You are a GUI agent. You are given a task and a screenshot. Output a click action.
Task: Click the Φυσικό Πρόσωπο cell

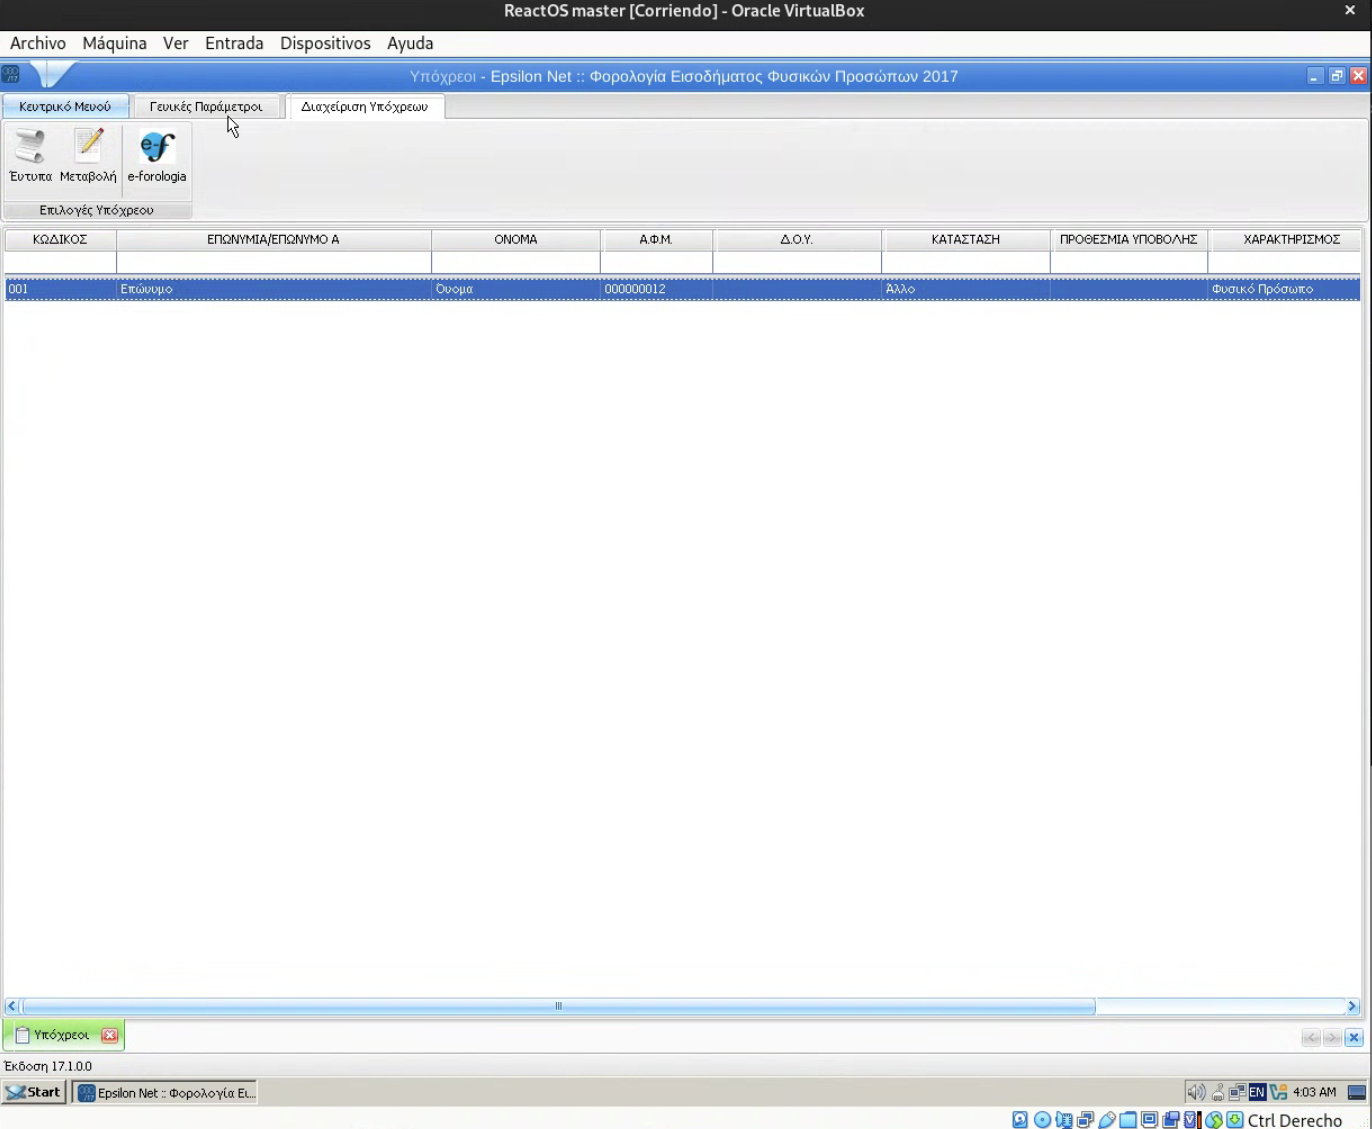pos(1285,289)
